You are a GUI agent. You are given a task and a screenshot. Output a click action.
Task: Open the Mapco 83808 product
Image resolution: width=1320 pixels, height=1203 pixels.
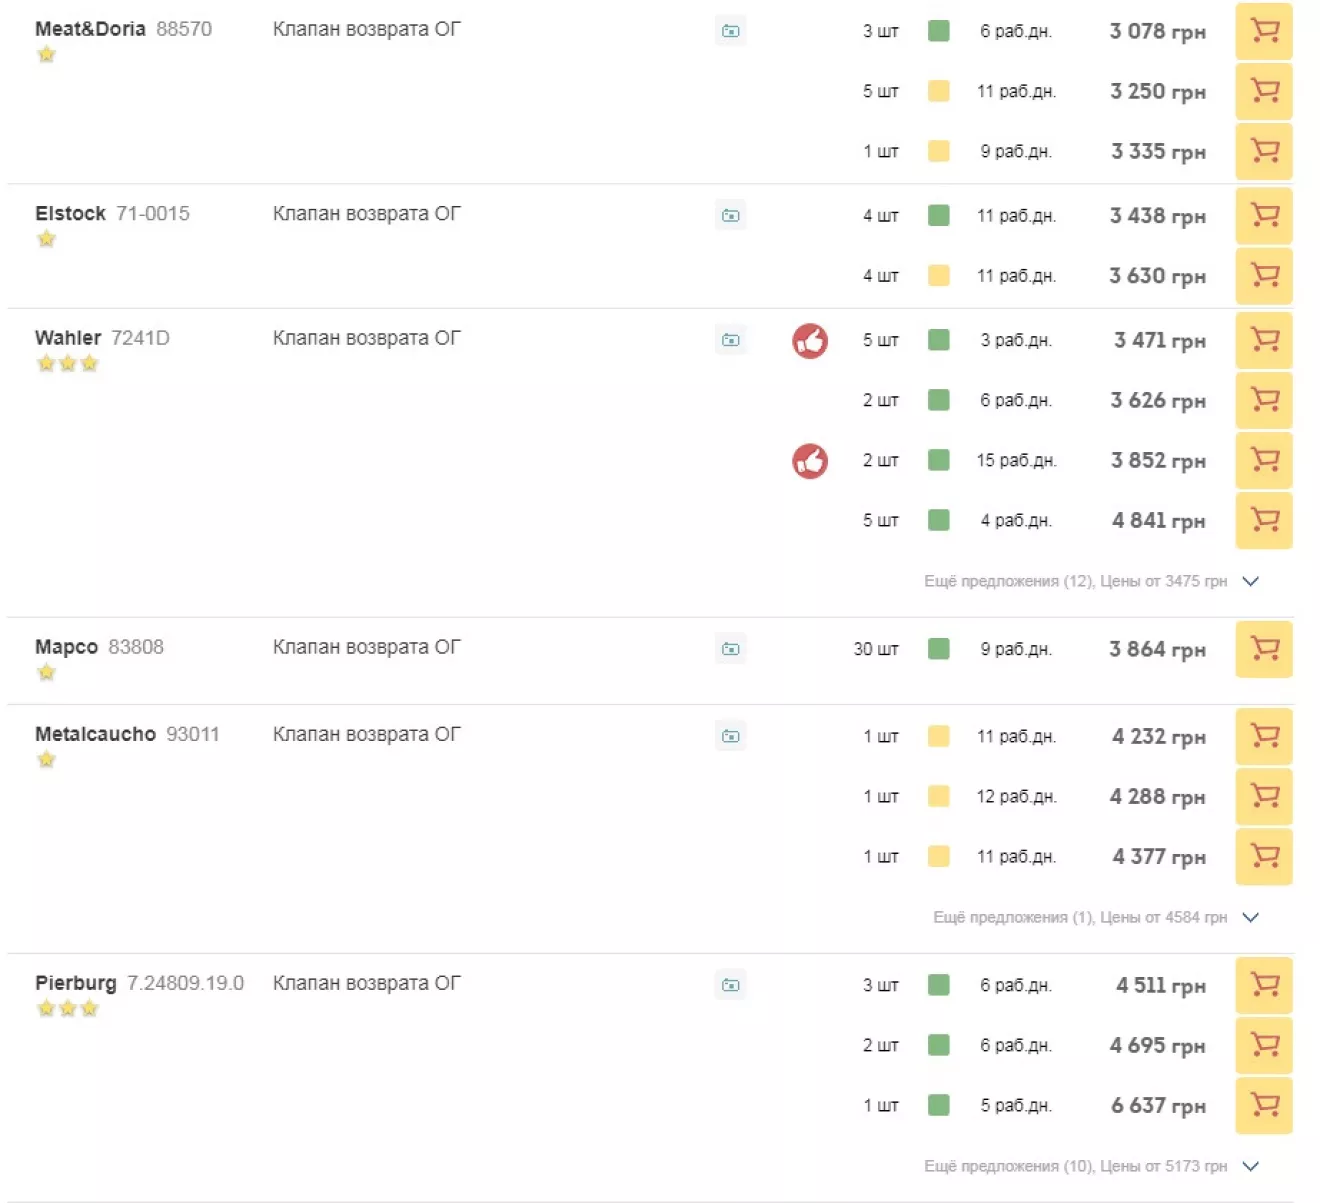click(99, 647)
